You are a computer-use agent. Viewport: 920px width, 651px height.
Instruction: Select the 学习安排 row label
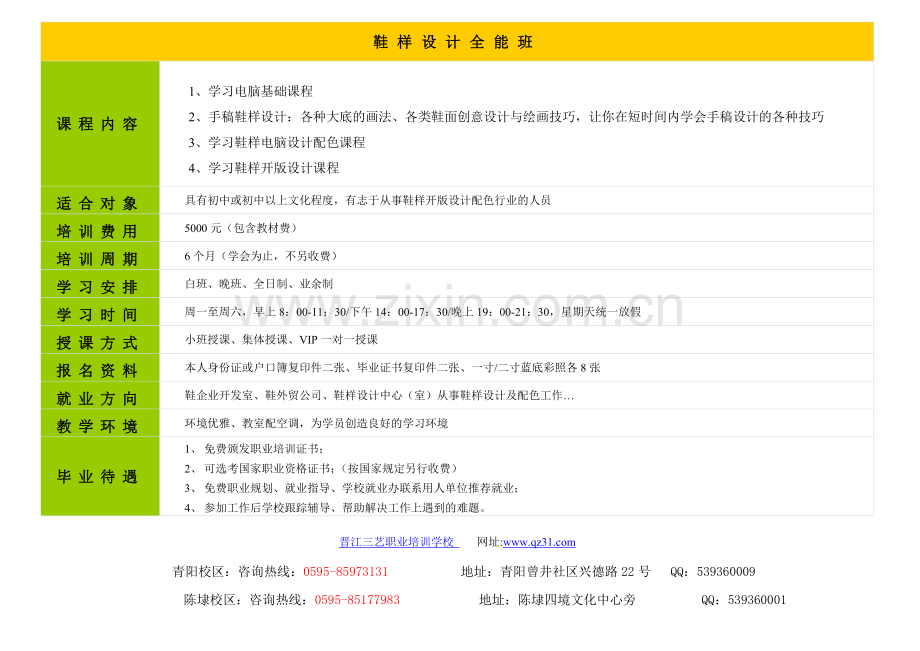pos(98,287)
